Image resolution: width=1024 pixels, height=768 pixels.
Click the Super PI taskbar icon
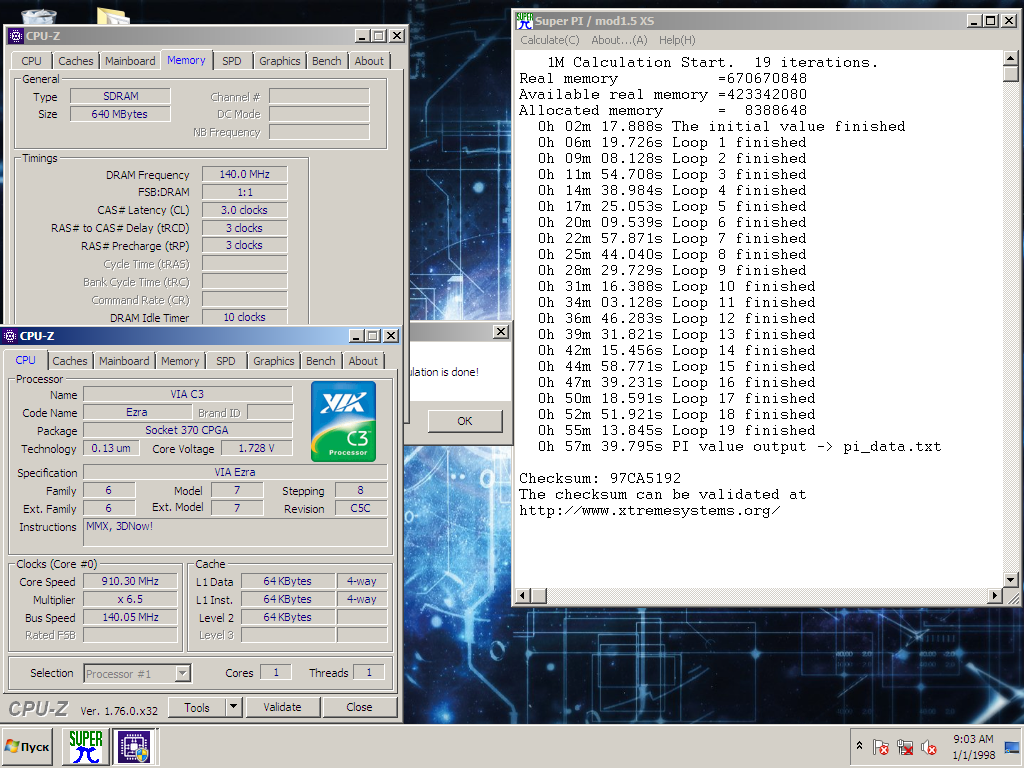[86, 746]
